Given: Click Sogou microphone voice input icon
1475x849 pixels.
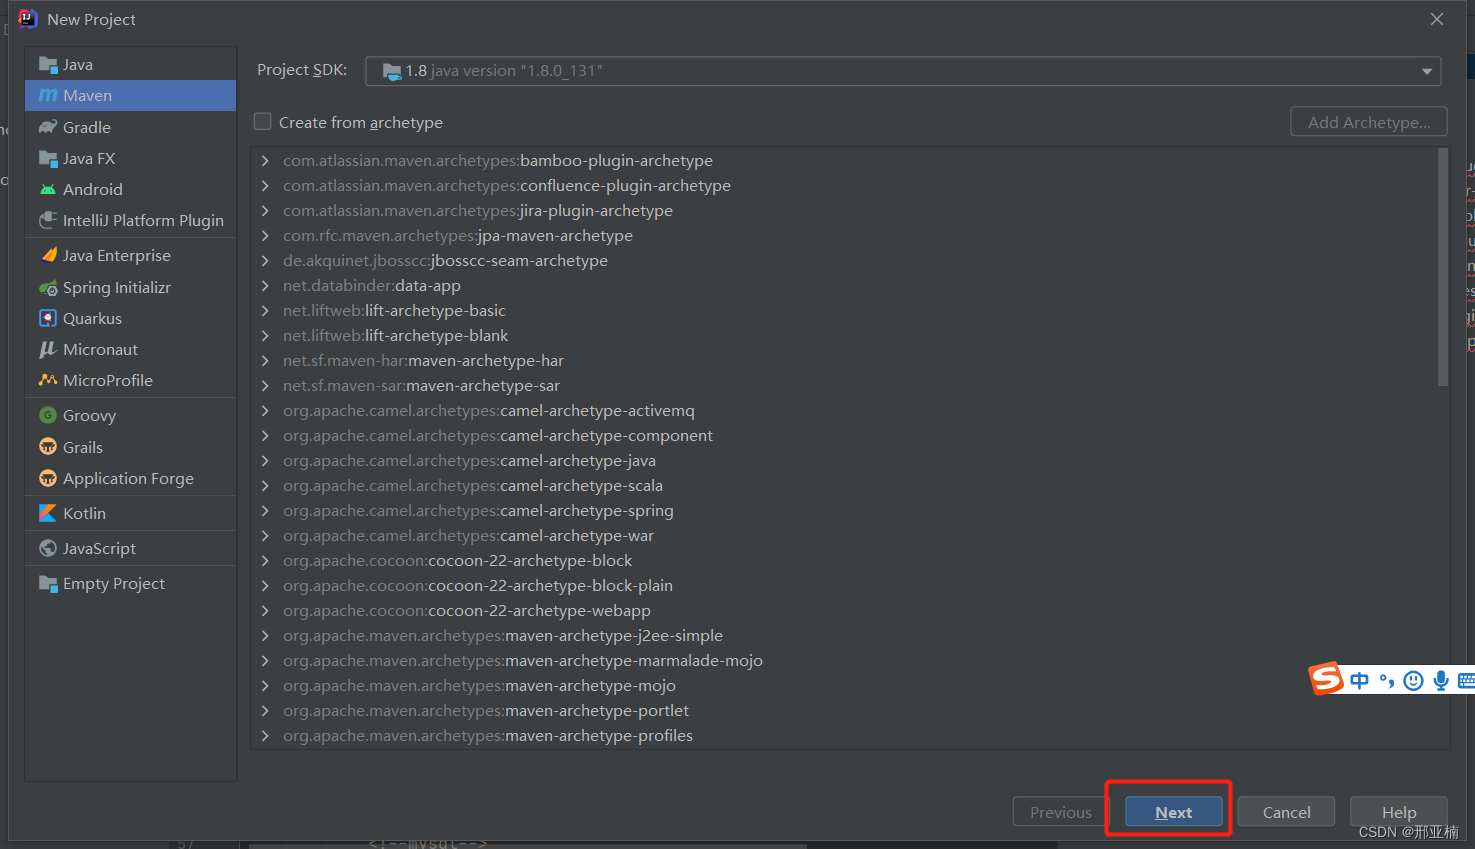Looking at the screenshot, I should coord(1441,681).
